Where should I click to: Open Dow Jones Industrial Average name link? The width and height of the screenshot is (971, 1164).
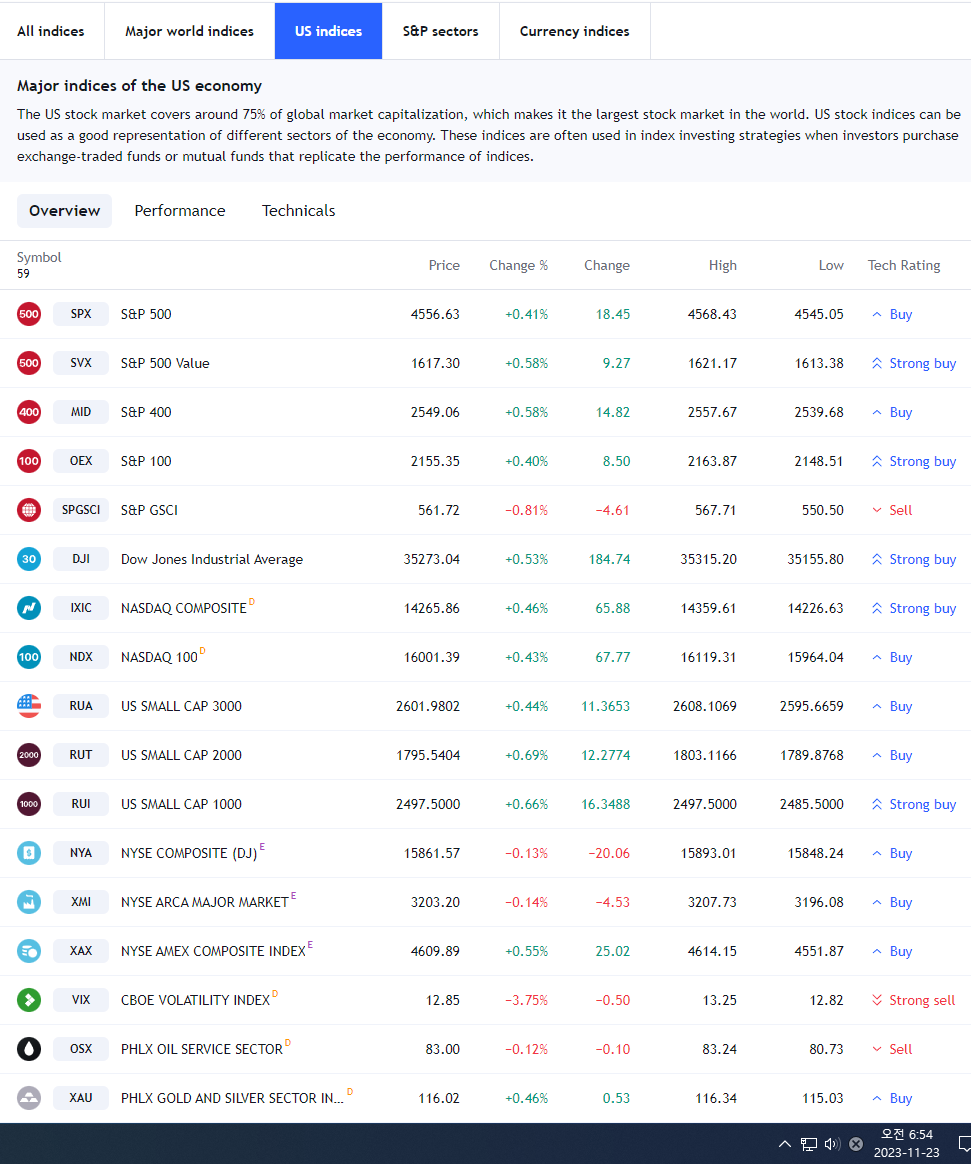pyautogui.click(x=212, y=559)
